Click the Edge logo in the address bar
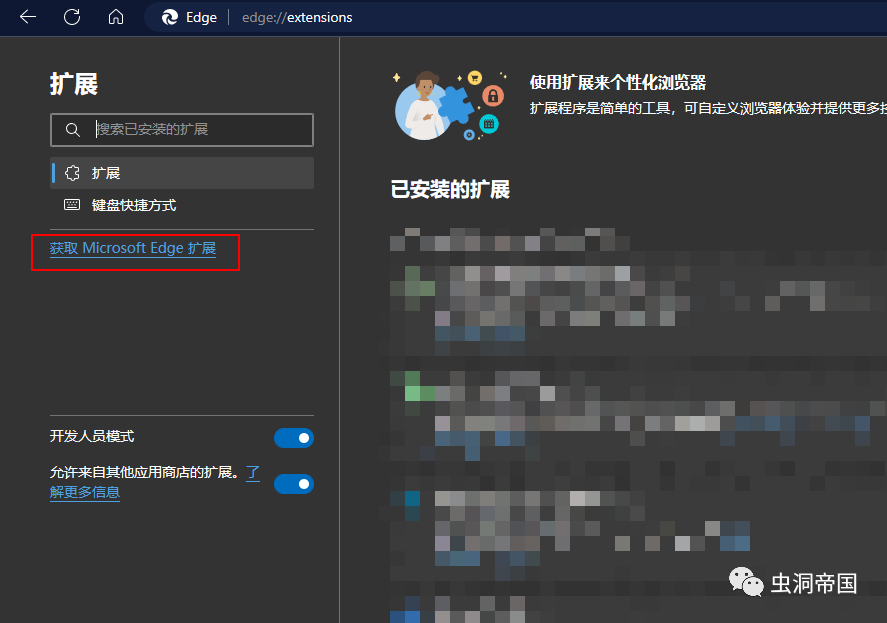Viewport: 887px width, 623px height. (170, 18)
